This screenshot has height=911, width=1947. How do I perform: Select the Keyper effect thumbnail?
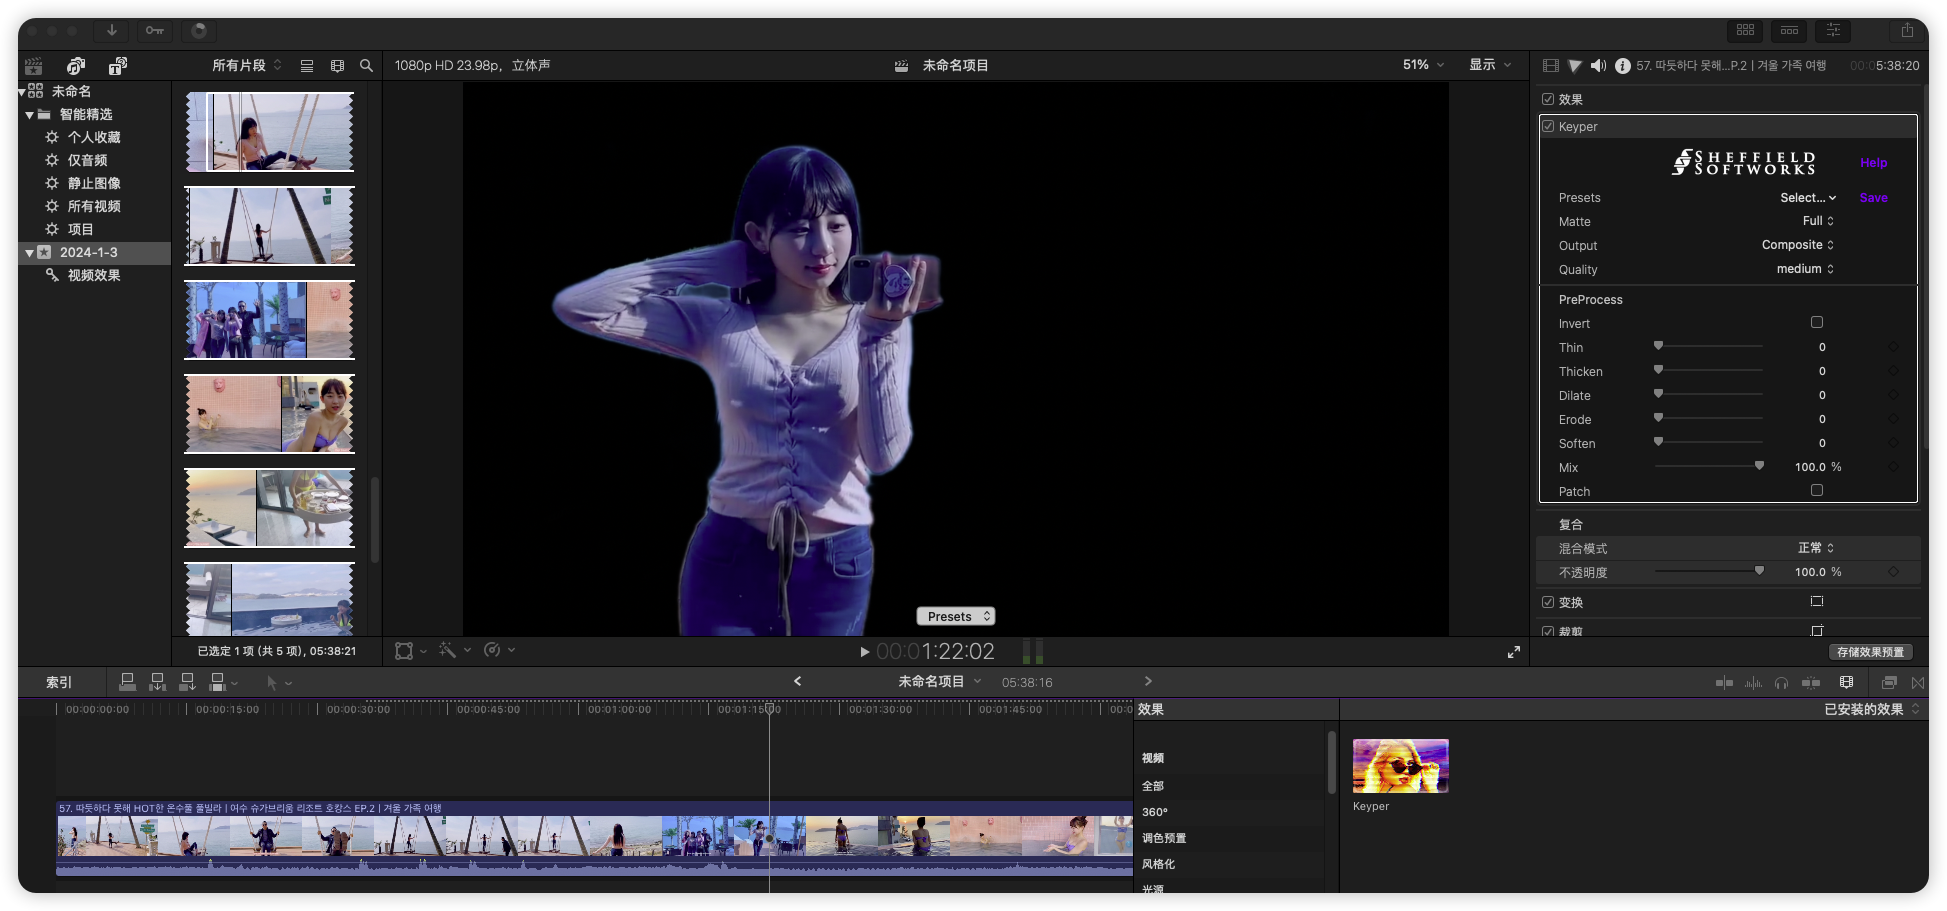(x=1400, y=766)
